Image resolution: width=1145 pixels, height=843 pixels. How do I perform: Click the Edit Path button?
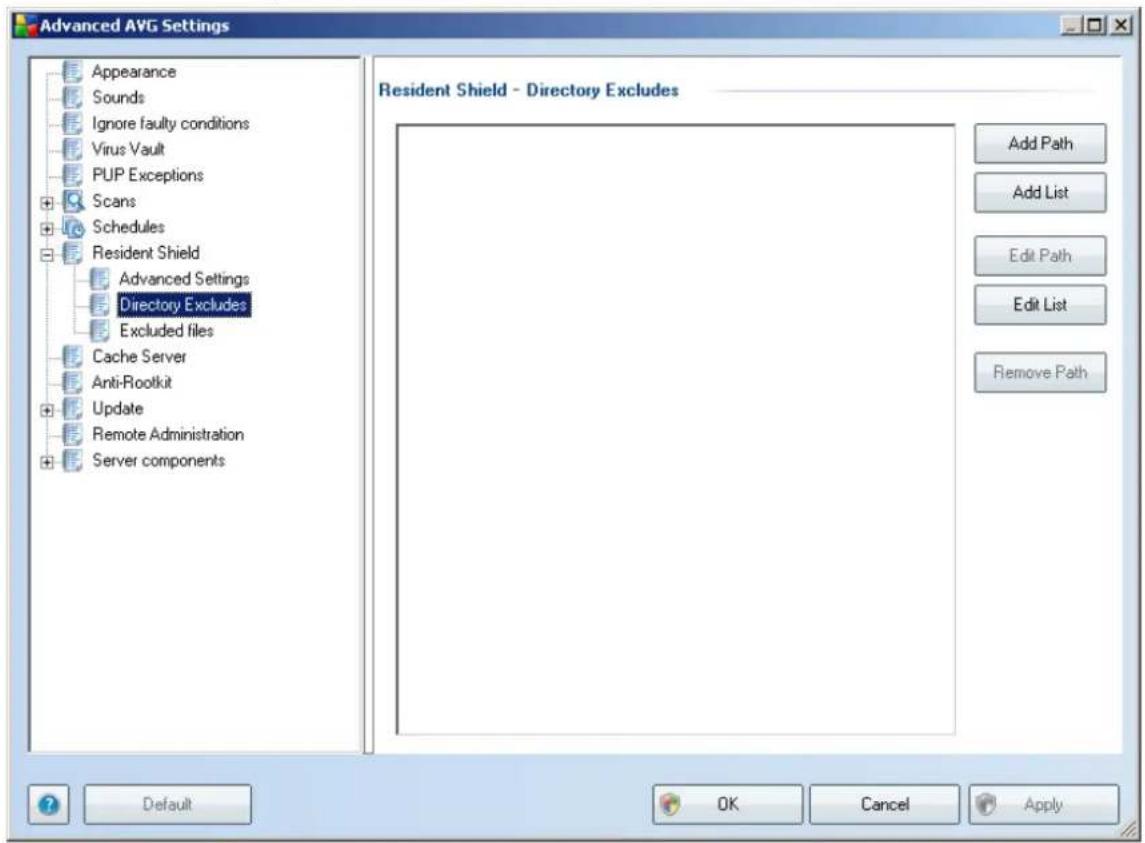tap(1040, 256)
